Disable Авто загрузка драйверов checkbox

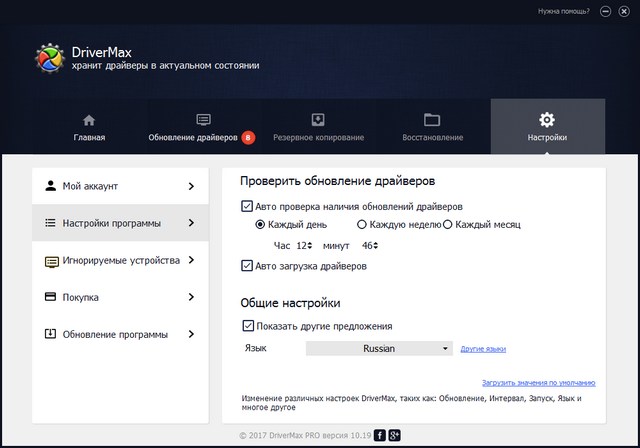[247, 266]
